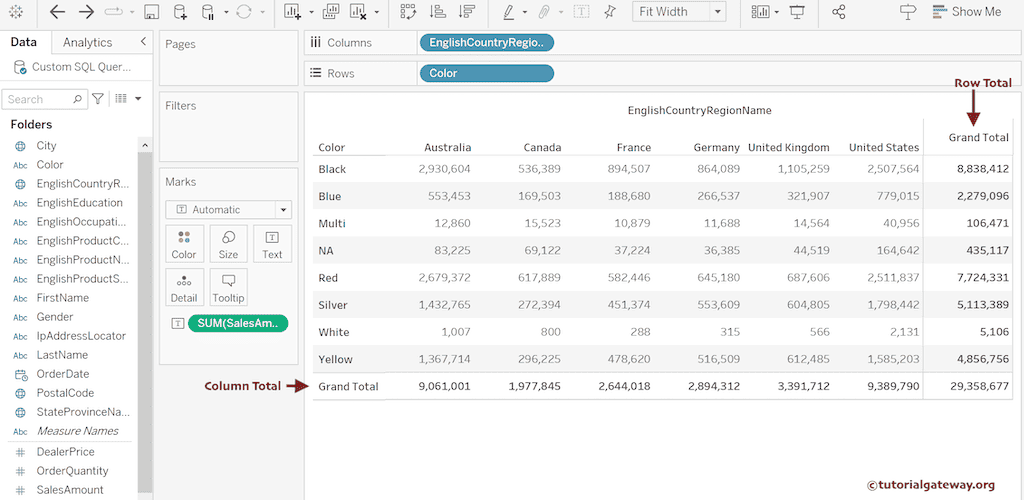Toggle the Show Me panel
The height and width of the screenshot is (500, 1024).
pyautogui.click(x=966, y=12)
